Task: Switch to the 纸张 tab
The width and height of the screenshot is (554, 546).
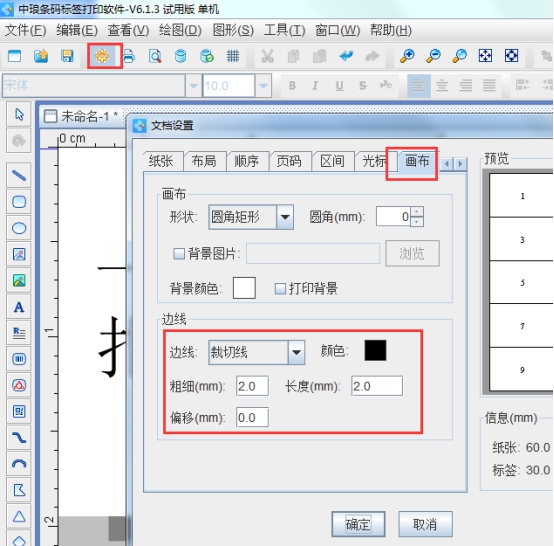Action: (161, 161)
